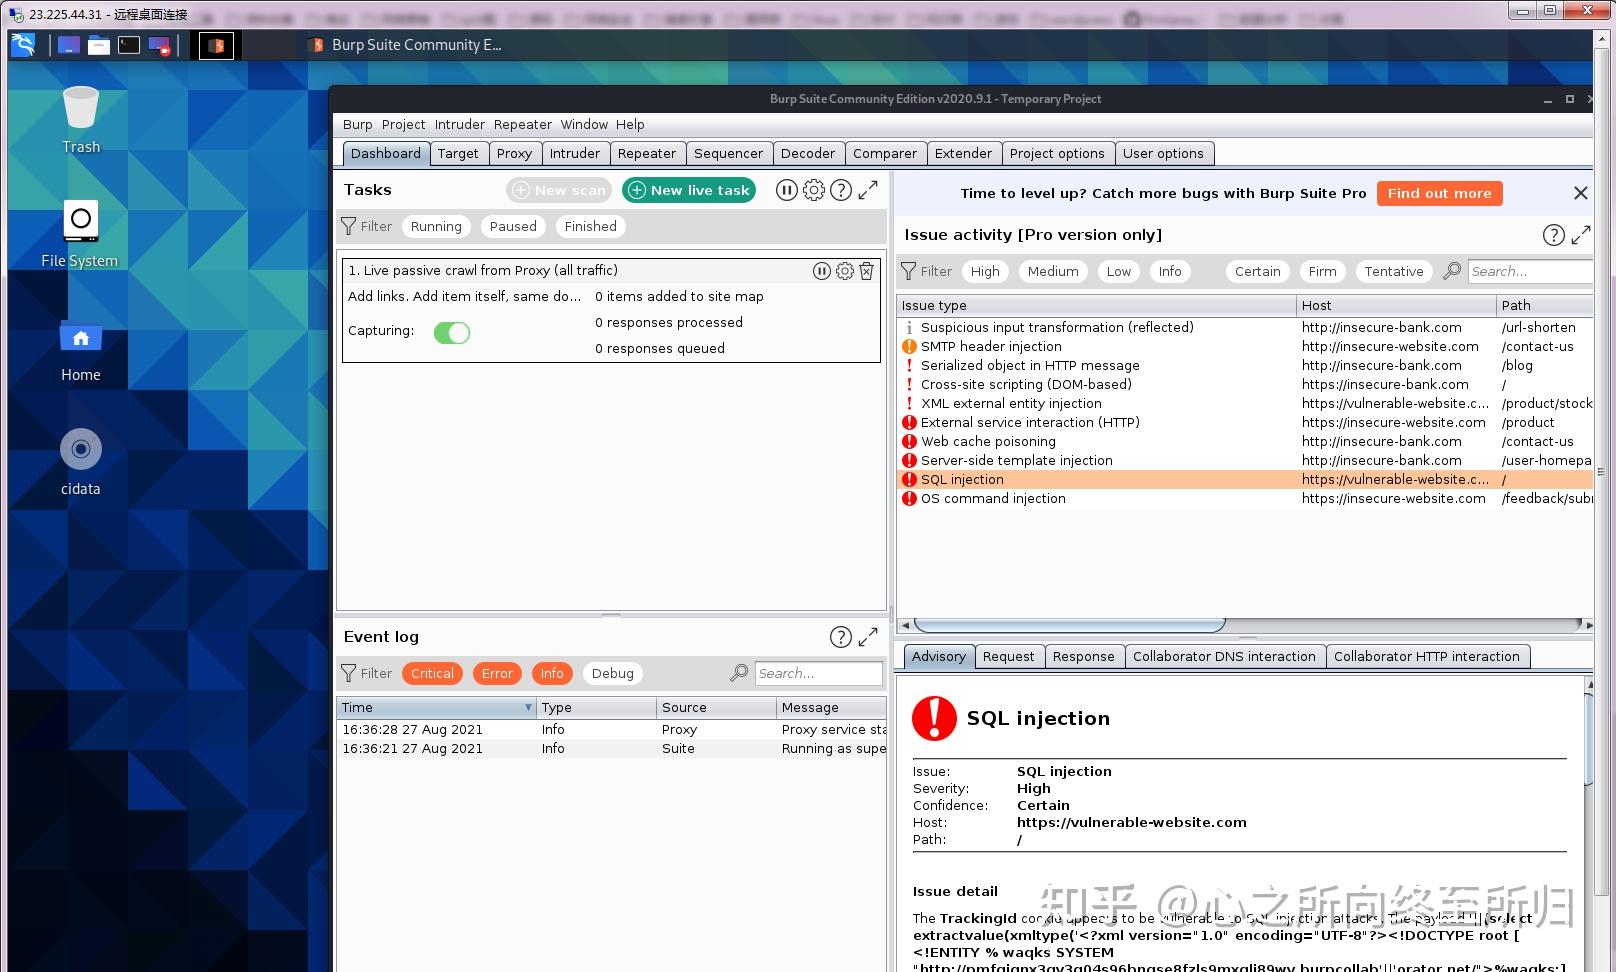The image size is (1616, 972).
Task: Toggle the Debug event log filter
Action: coord(612,674)
